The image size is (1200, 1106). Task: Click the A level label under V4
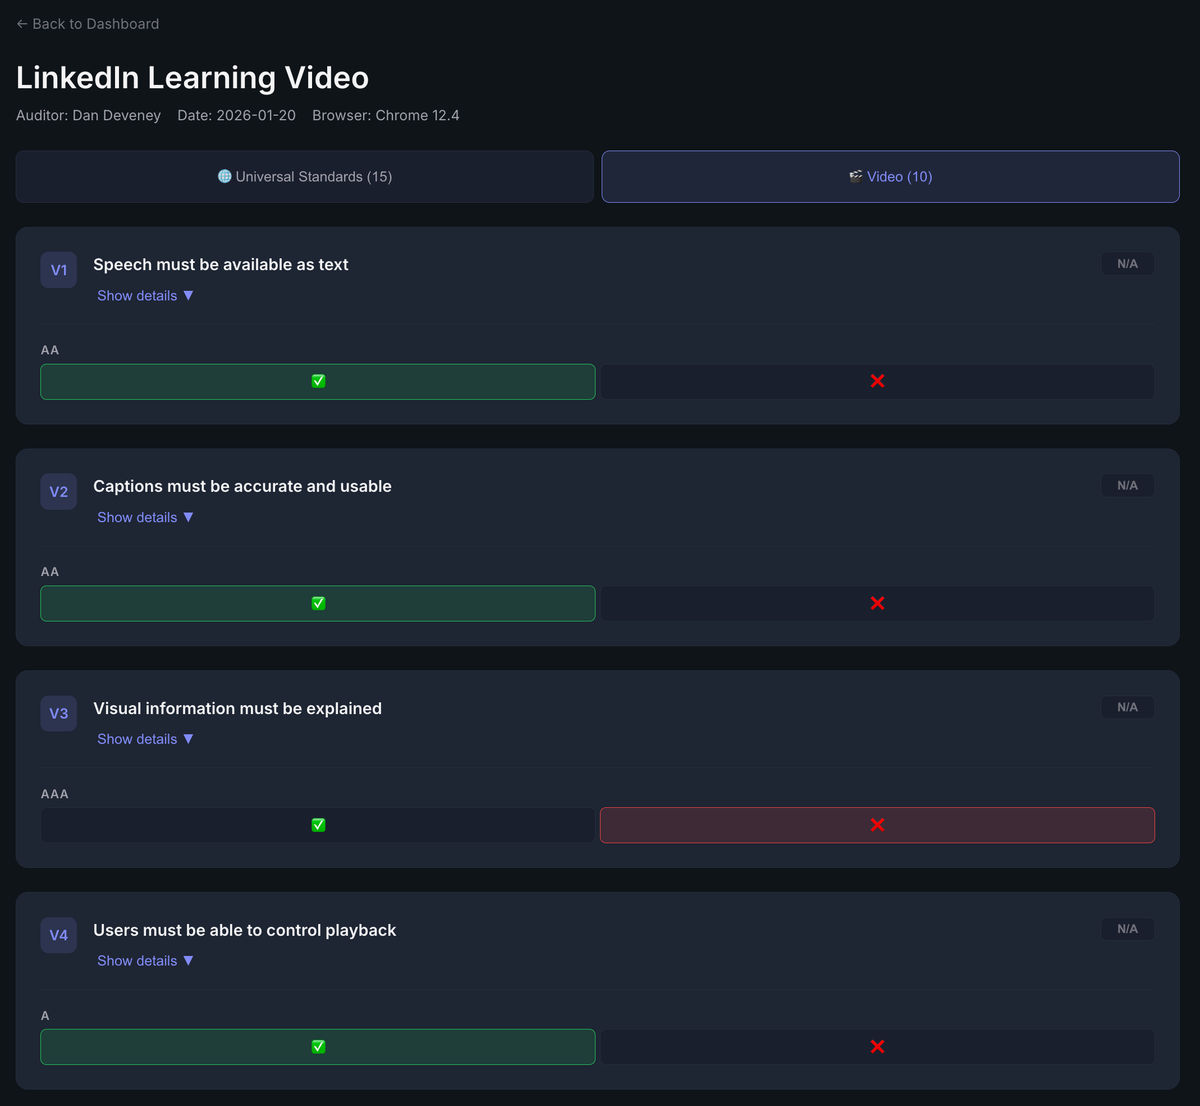coord(45,1016)
